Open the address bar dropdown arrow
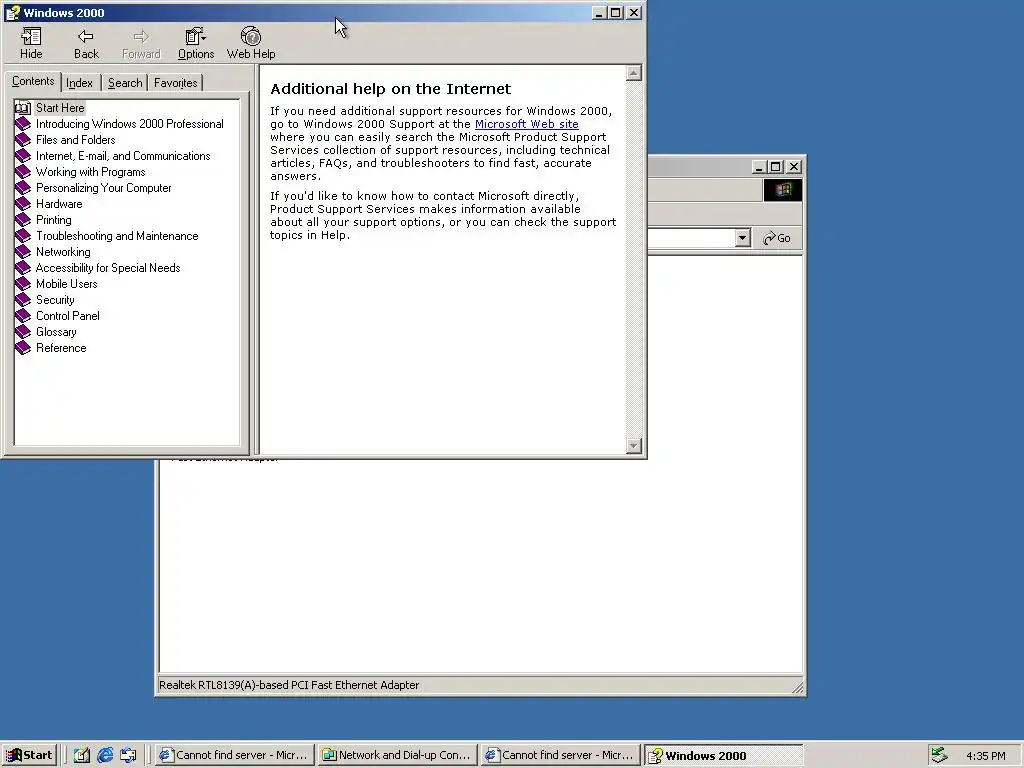The height and width of the screenshot is (768, 1024). click(742, 238)
